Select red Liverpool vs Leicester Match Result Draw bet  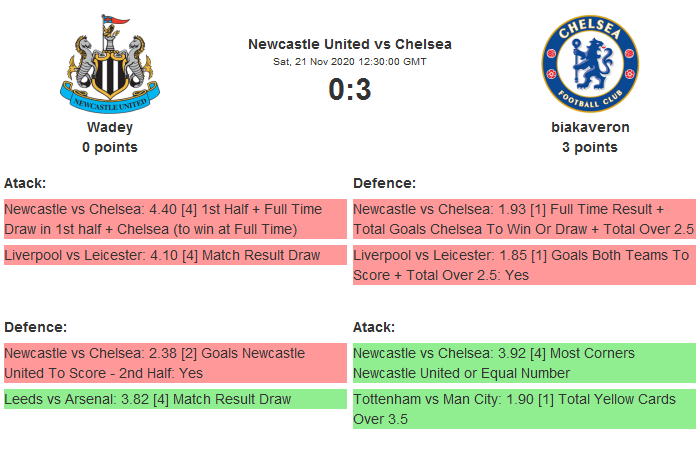tap(175, 255)
